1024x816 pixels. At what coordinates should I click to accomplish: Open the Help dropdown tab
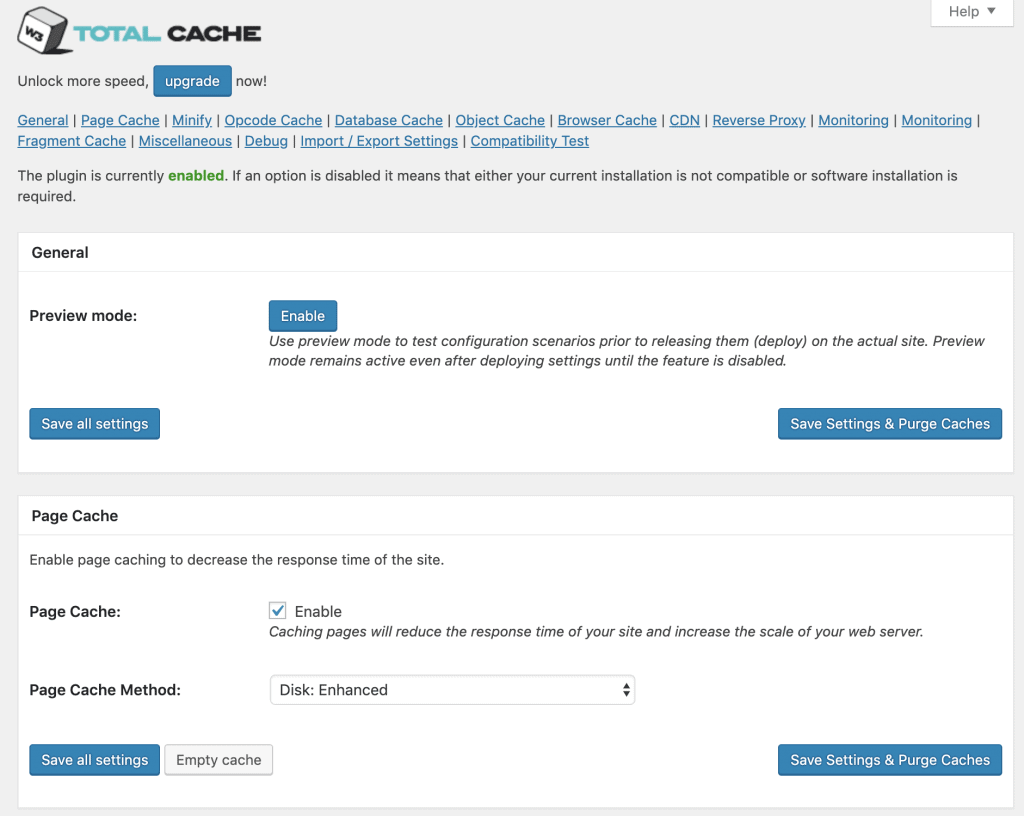coord(972,12)
